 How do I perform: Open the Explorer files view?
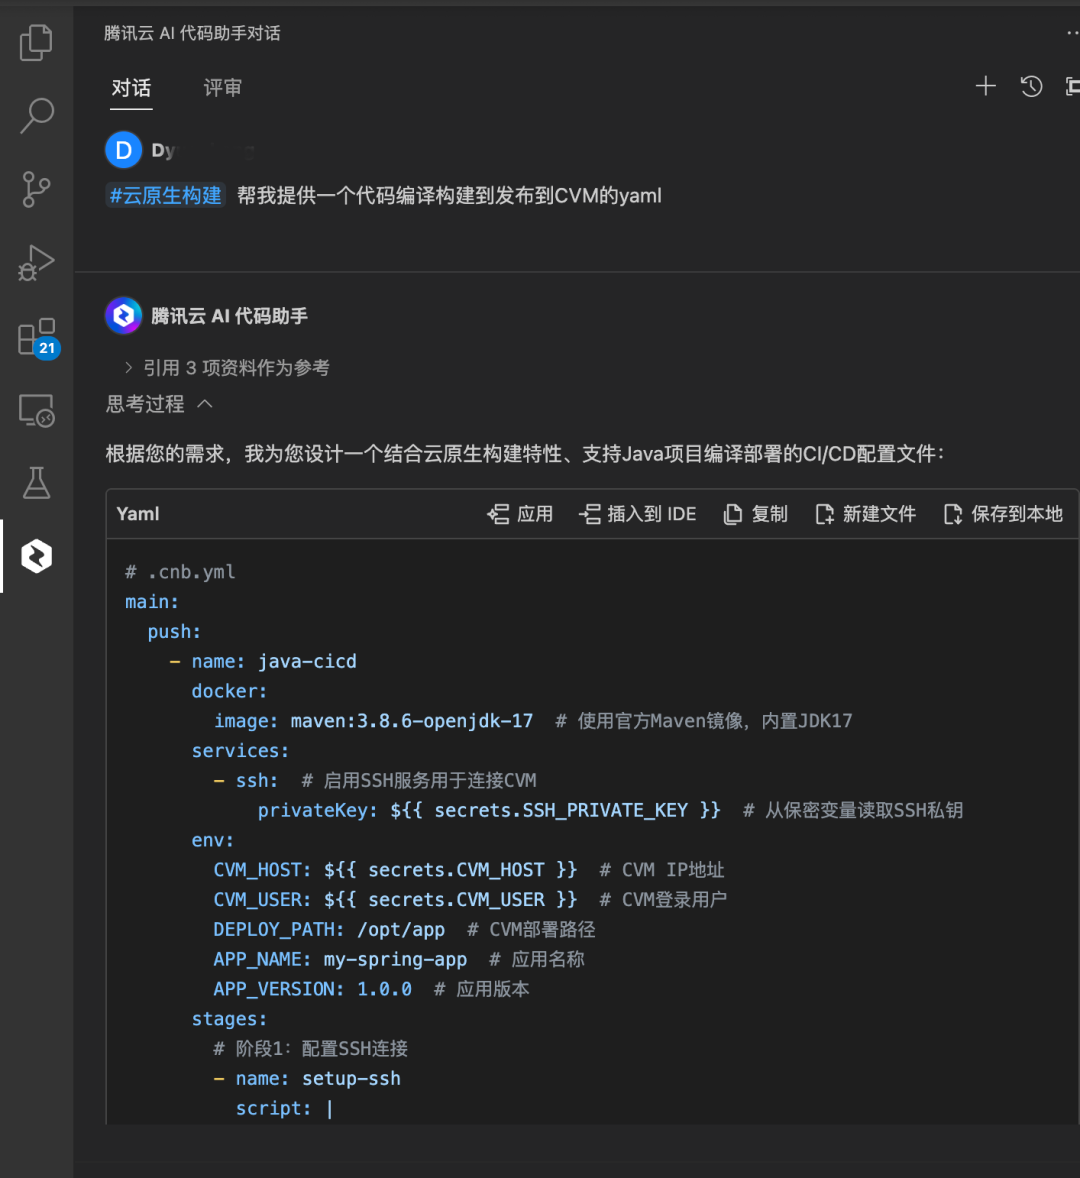(x=36, y=42)
